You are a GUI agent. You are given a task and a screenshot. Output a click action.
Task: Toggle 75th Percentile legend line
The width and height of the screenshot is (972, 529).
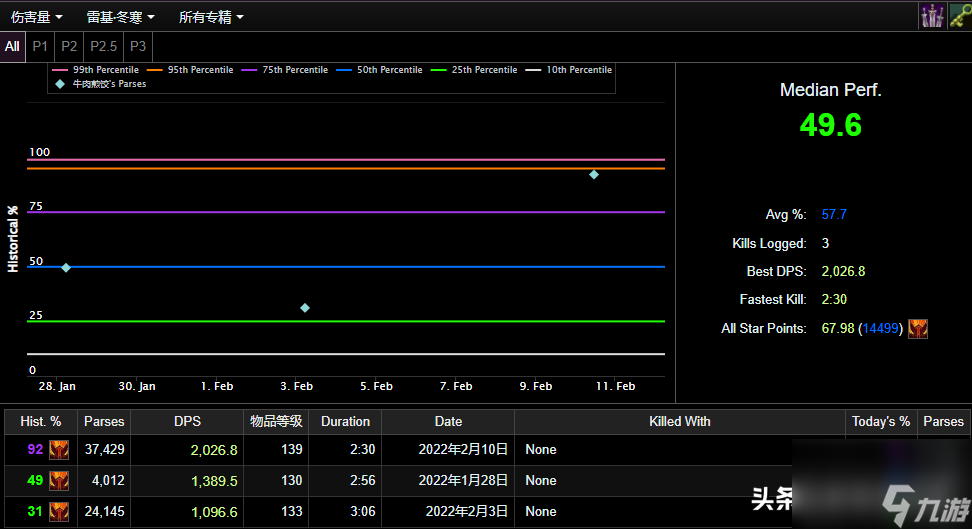pos(285,70)
